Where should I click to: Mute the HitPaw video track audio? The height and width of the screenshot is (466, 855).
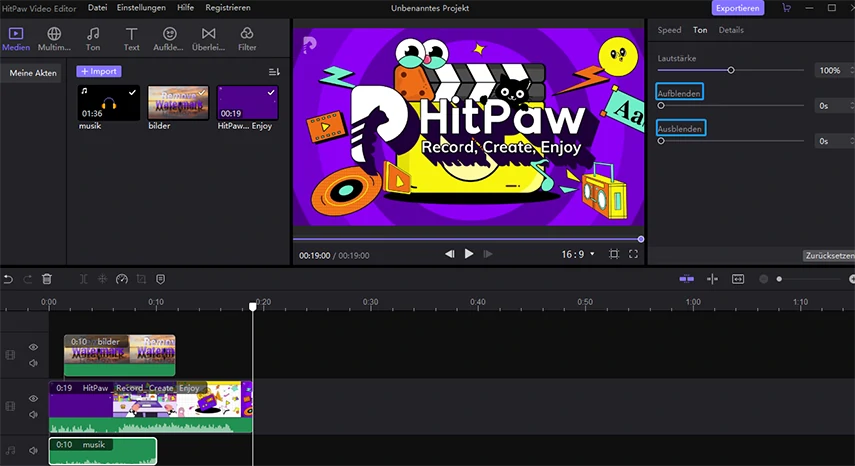click(33, 415)
